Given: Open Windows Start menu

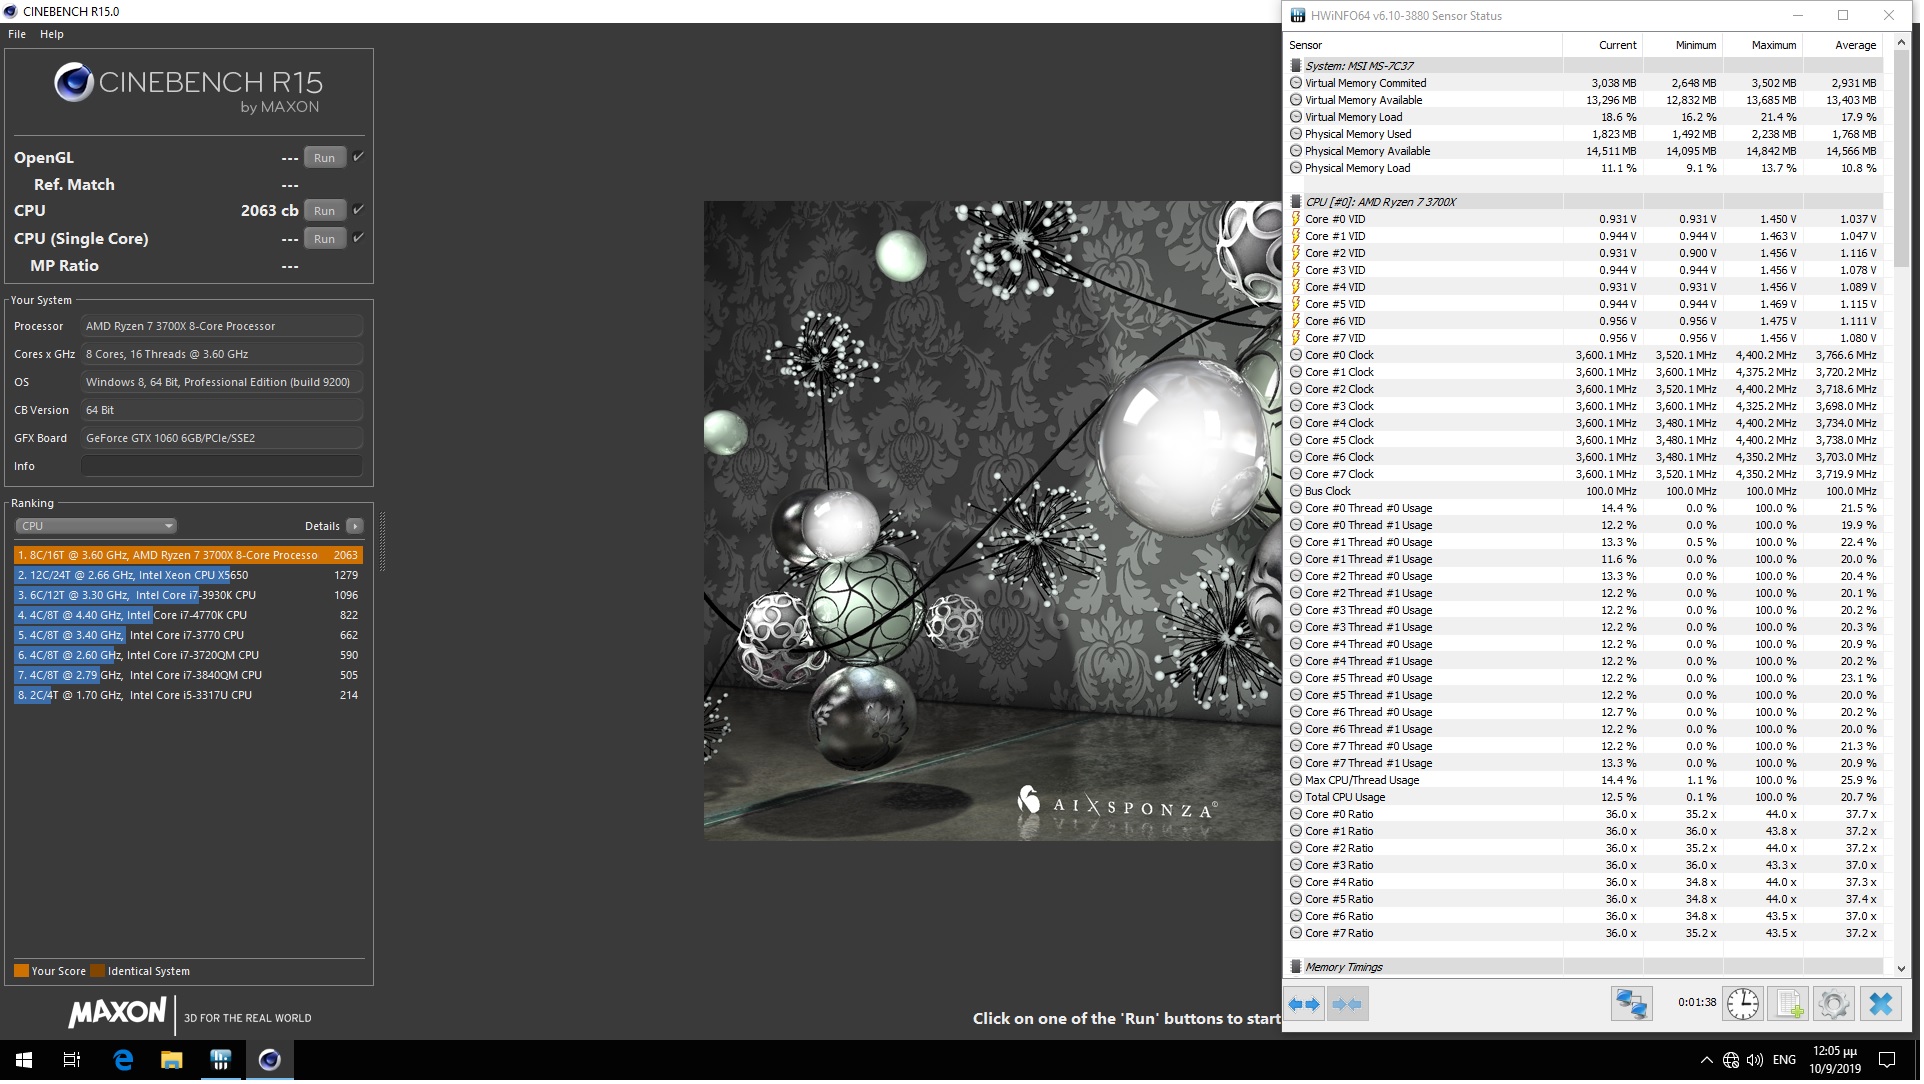Looking at the screenshot, I should pos(24,1062).
